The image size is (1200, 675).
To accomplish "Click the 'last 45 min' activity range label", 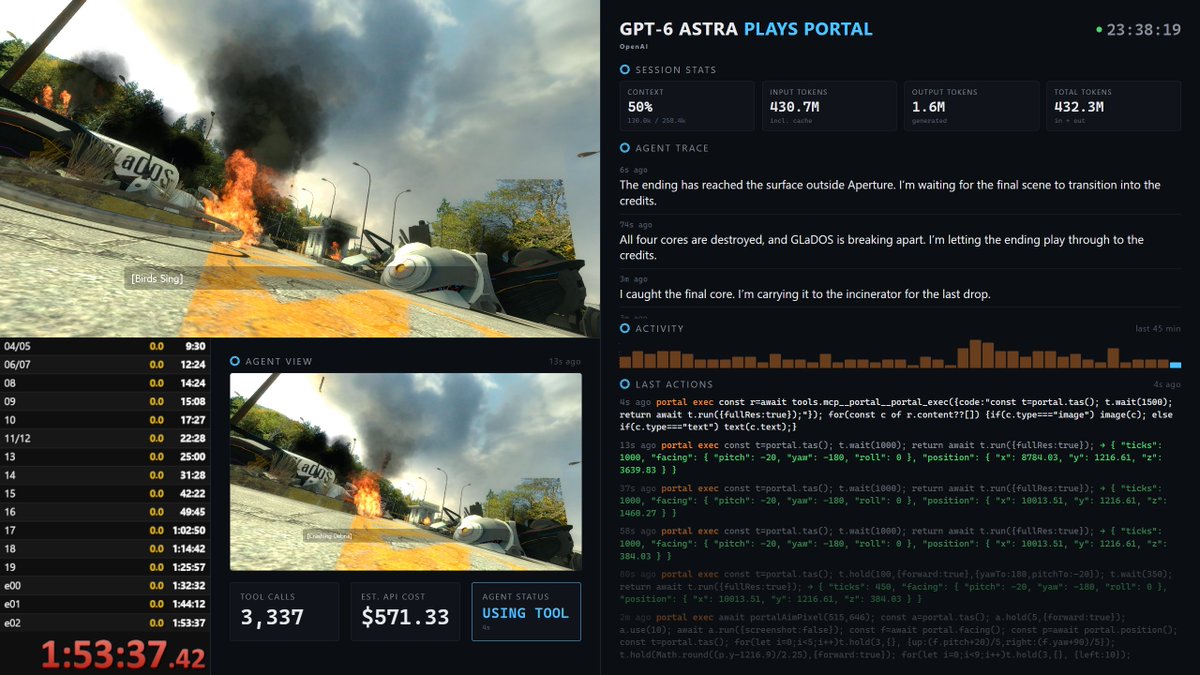I will tap(1159, 328).
